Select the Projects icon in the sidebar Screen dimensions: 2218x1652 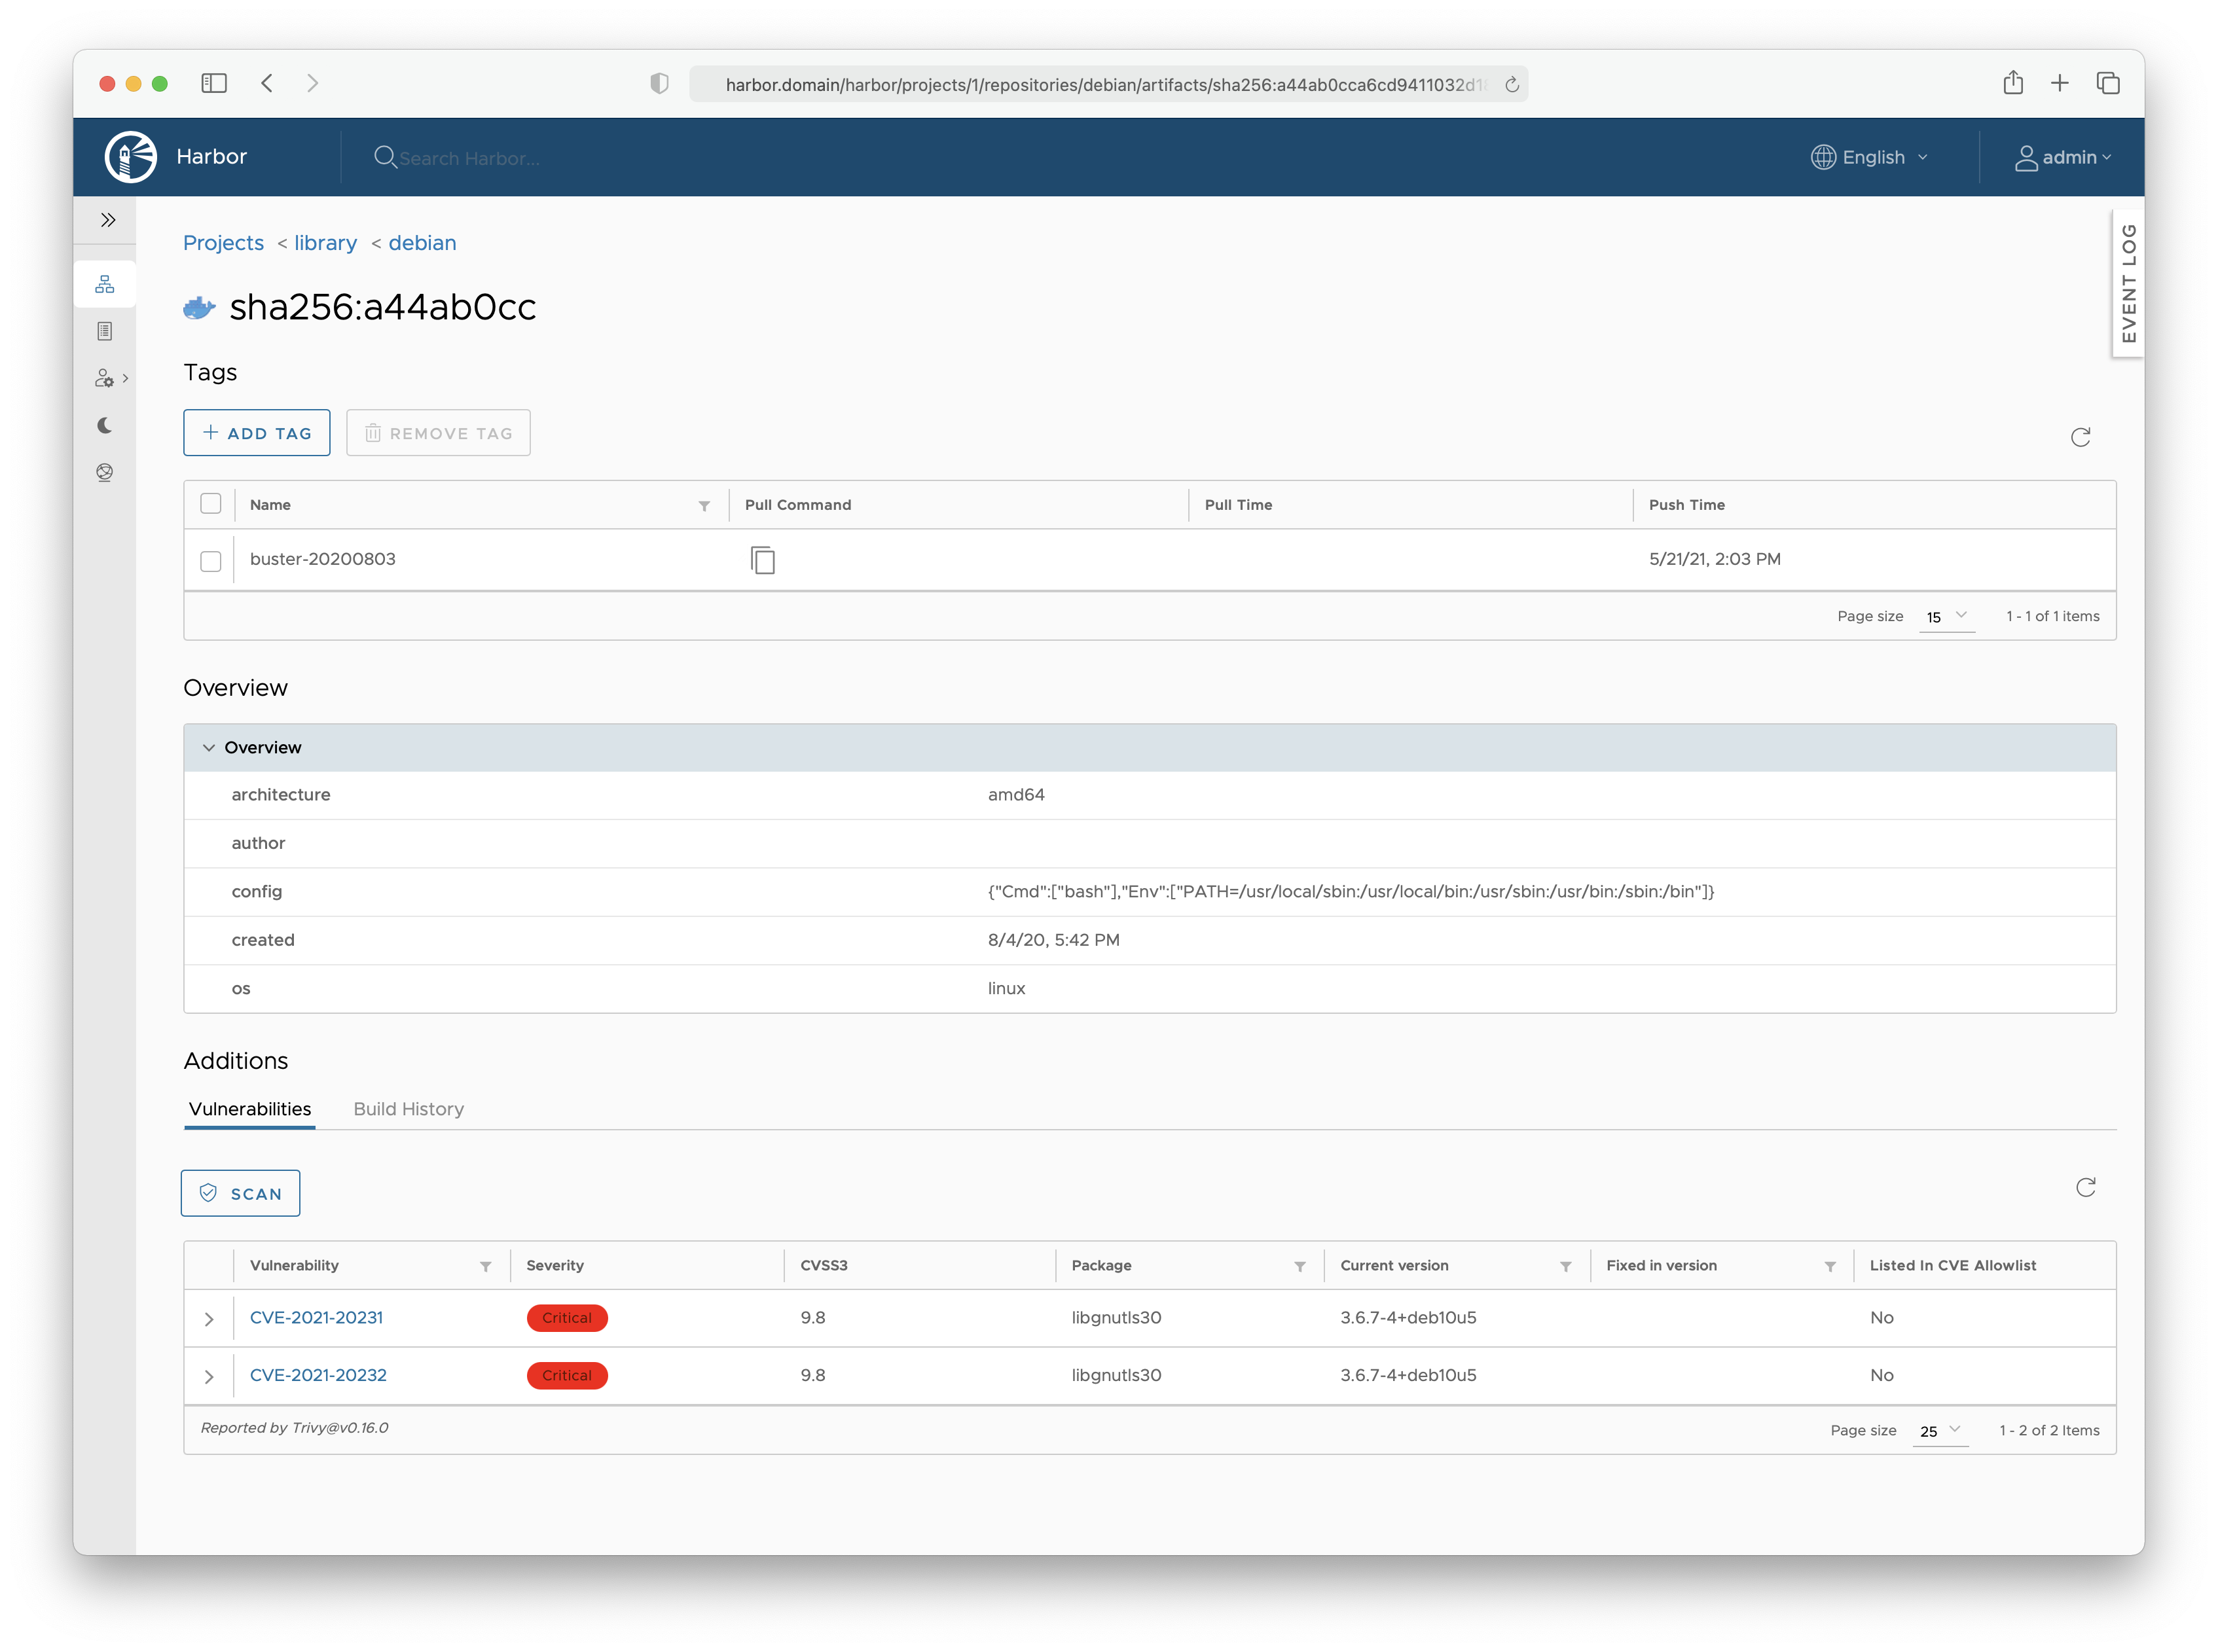105,283
